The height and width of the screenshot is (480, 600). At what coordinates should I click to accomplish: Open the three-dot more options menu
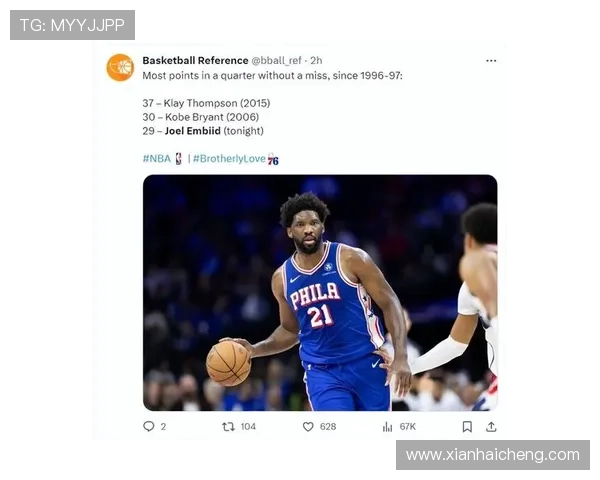click(491, 61)
